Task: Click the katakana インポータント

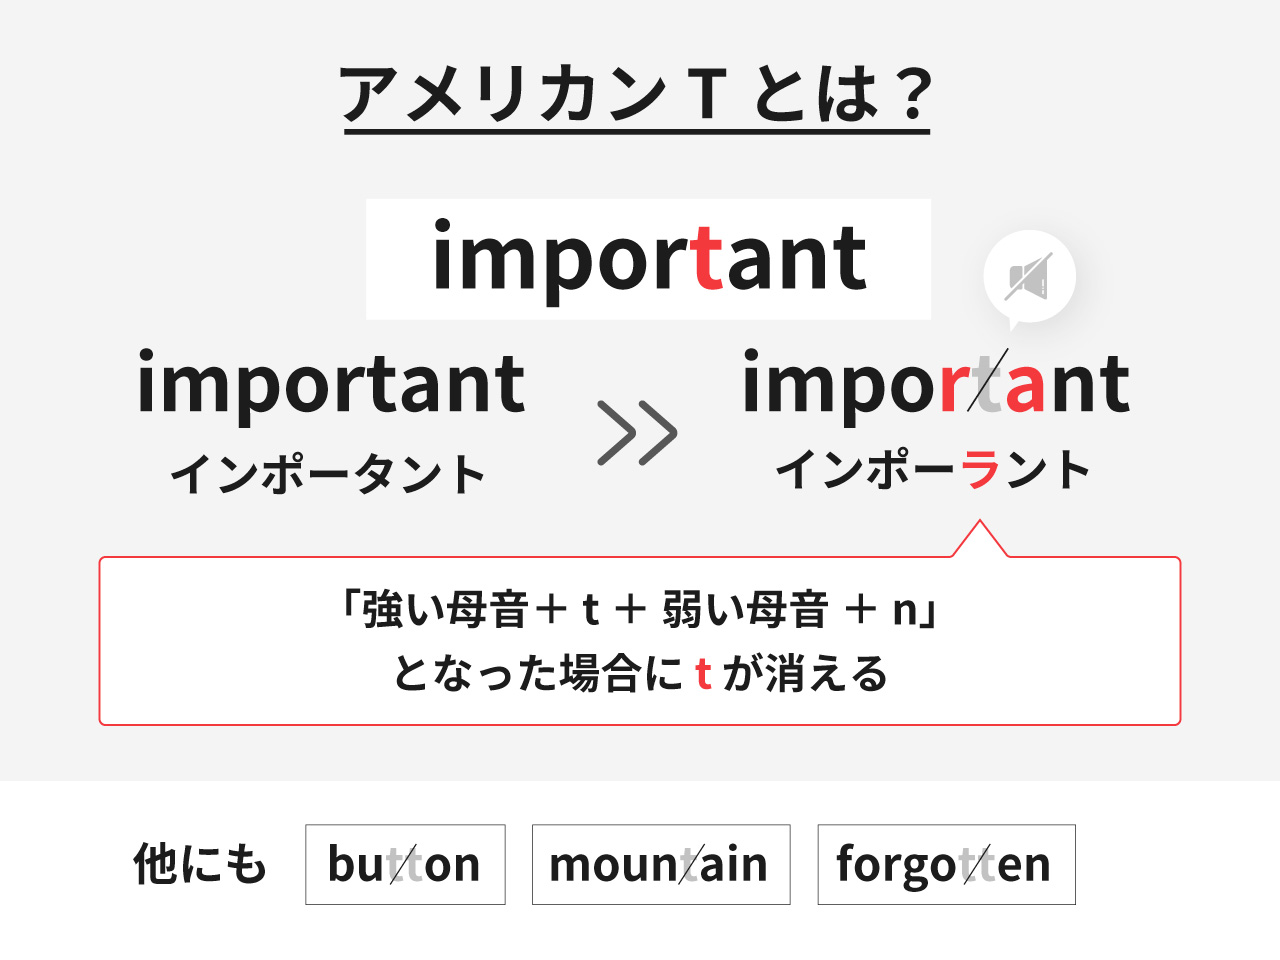Action: point(328,474)
